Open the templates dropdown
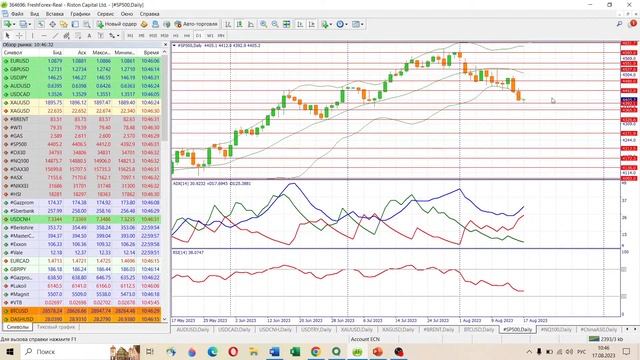640x360 pixels. (x=358, y=24)
